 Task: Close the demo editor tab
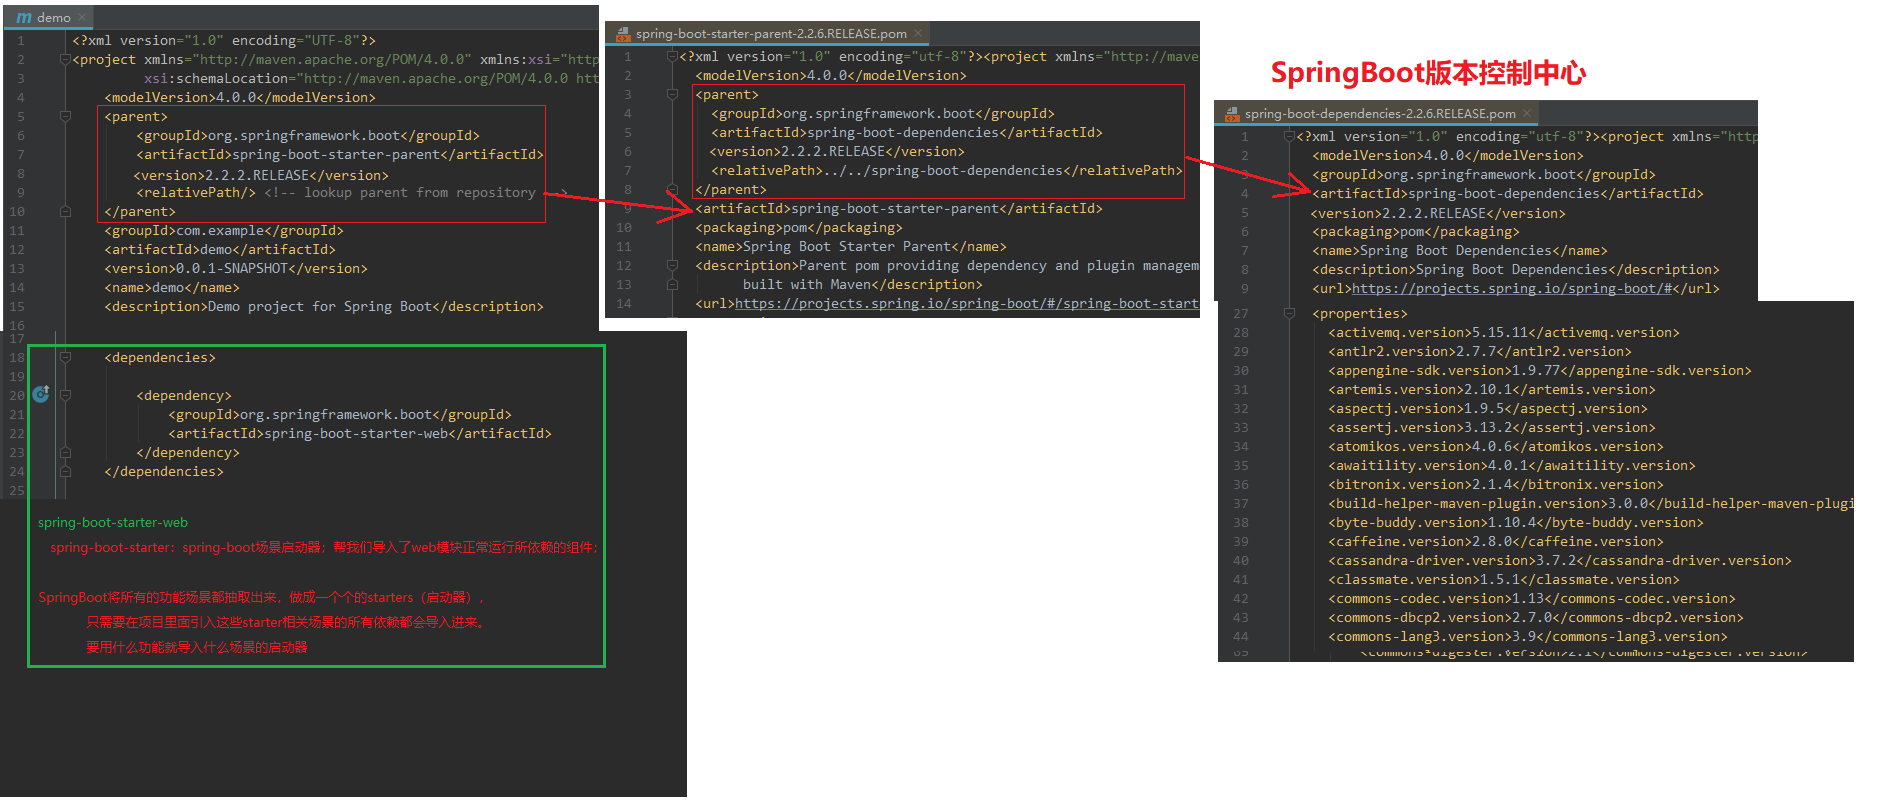[83, 17]
